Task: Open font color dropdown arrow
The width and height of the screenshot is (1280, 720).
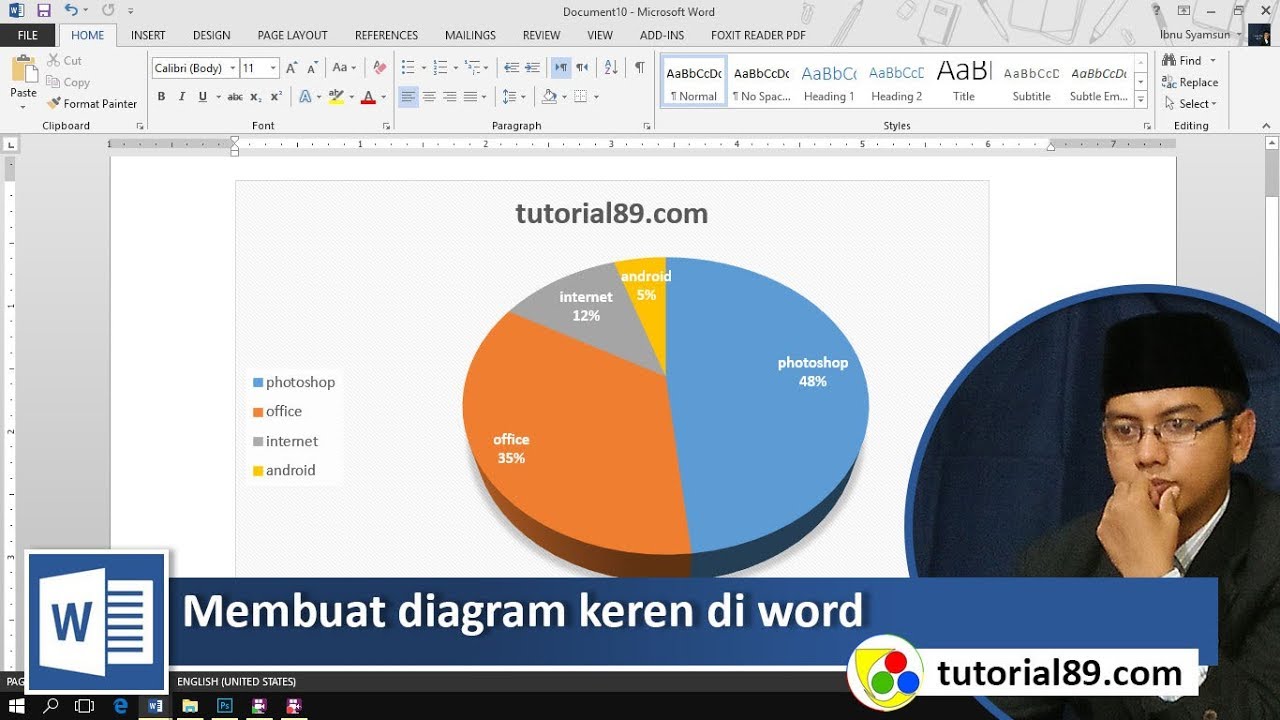Action: [383, 97]
